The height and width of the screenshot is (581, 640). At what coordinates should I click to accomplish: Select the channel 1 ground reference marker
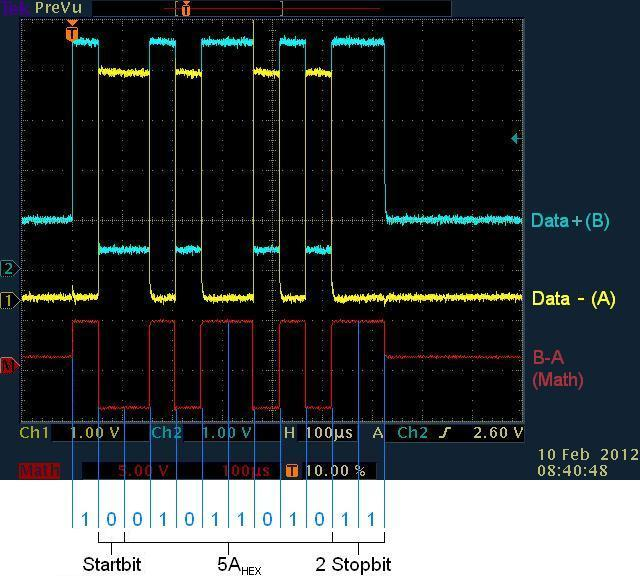click(9, 300)
